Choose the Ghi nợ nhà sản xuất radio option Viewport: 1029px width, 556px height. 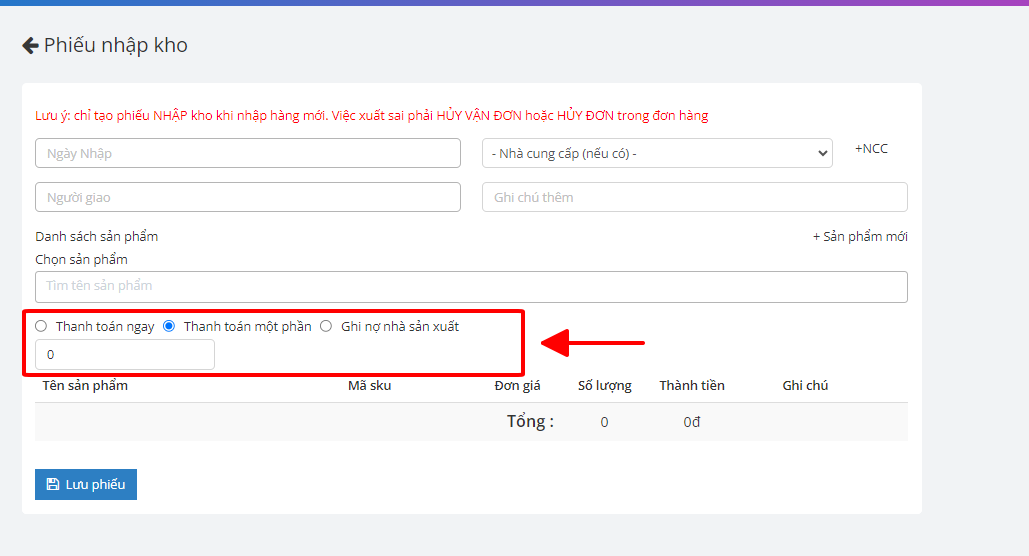coord(326,326)
